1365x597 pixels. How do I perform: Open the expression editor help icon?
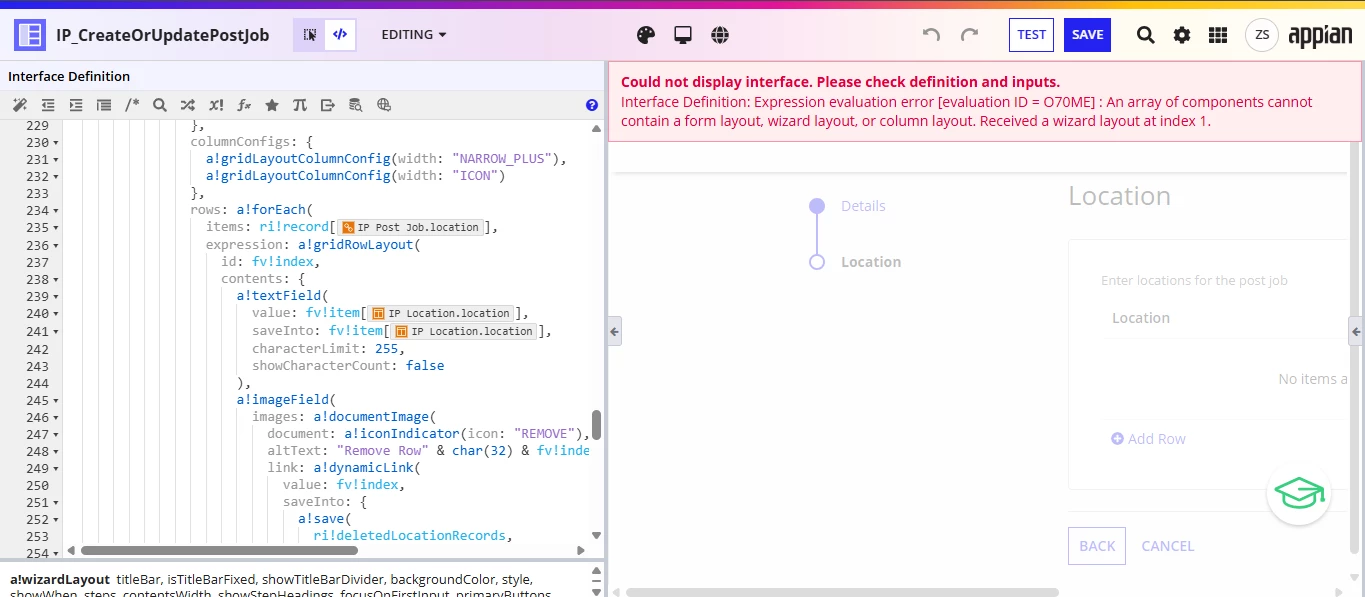coord(591,105)
